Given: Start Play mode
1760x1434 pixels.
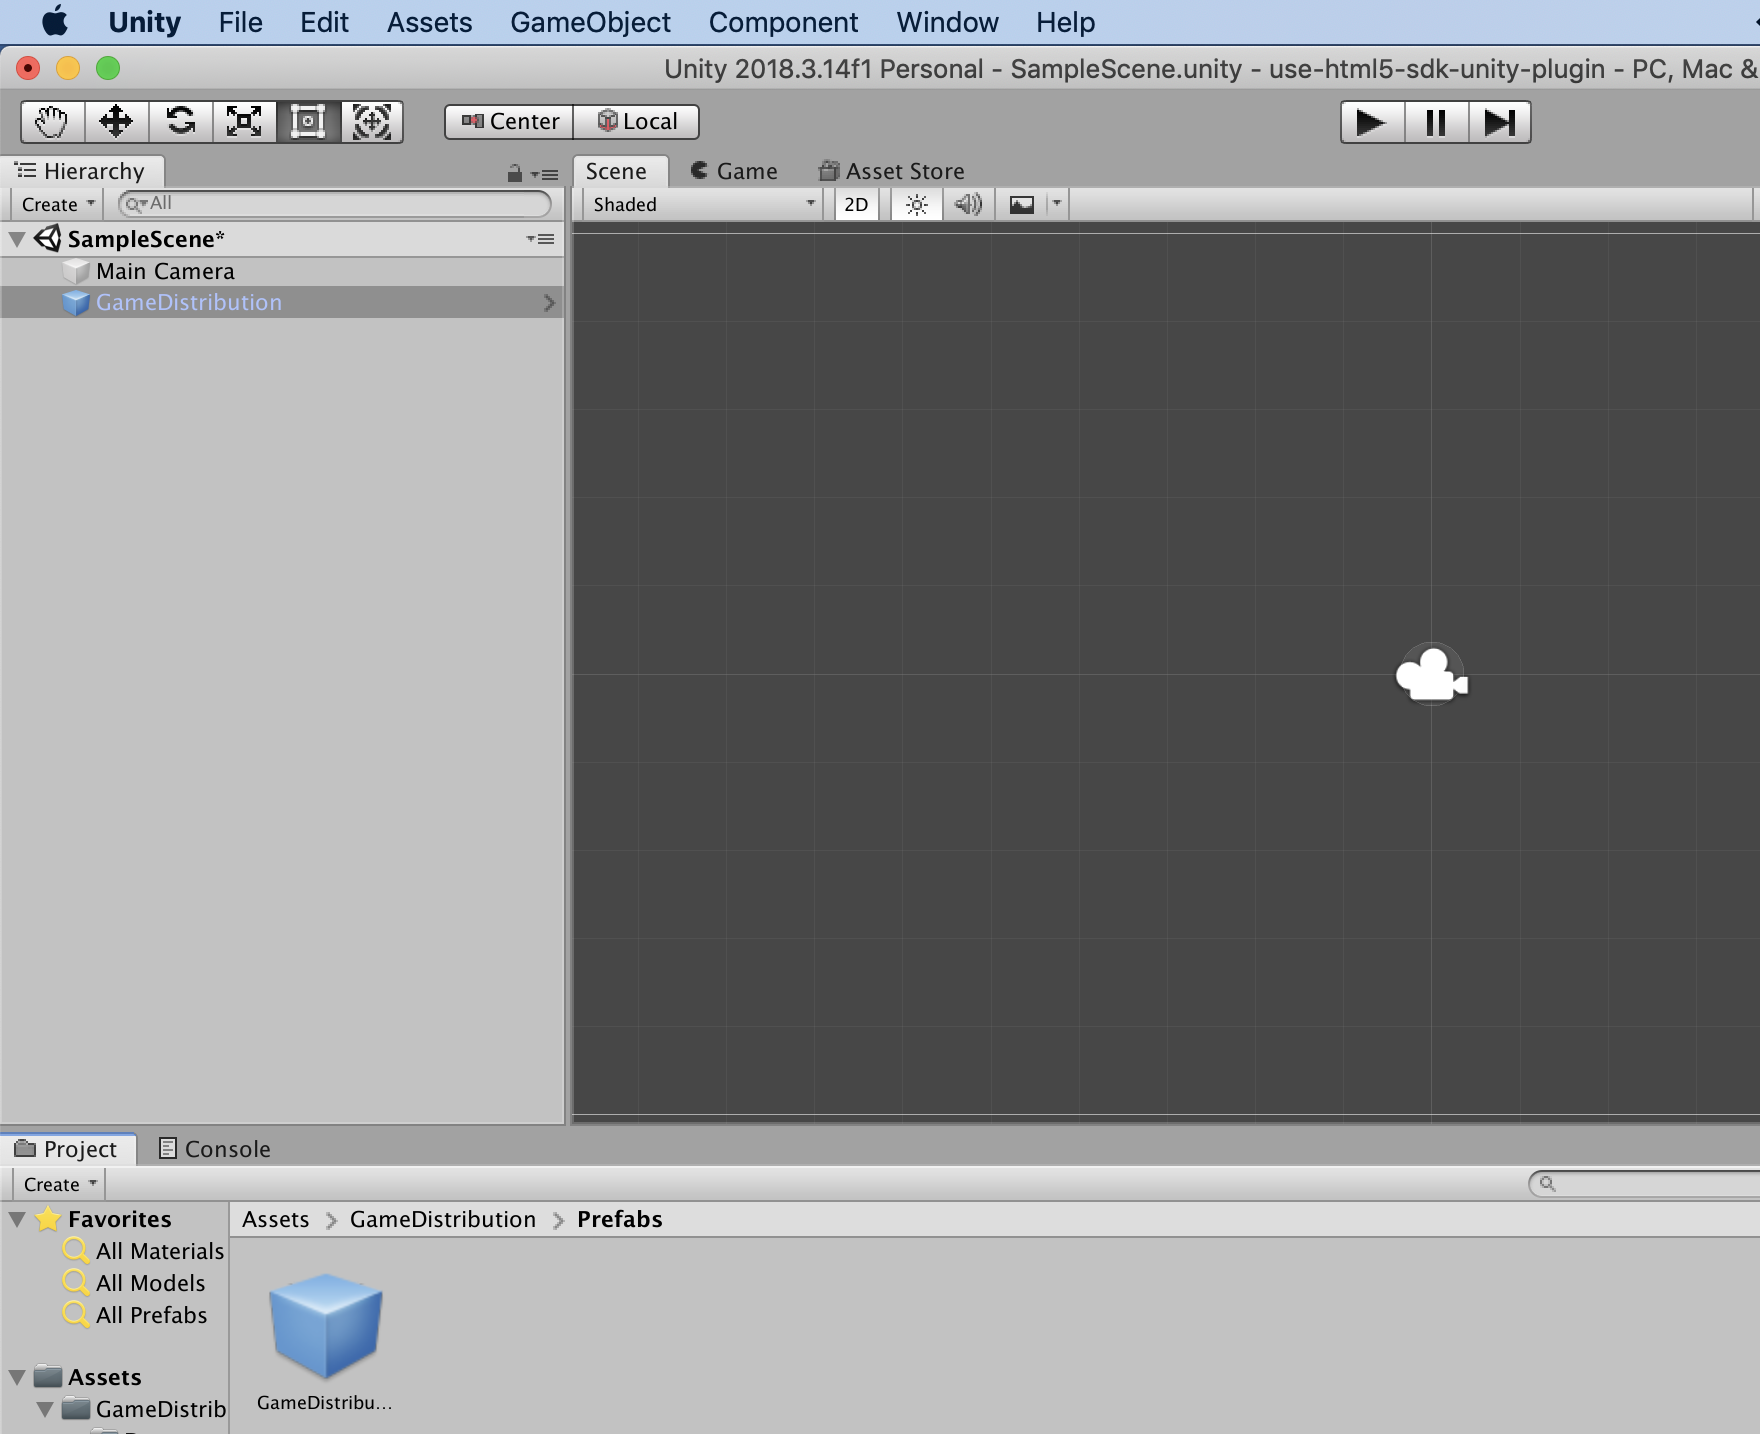Looking at the screenshot, I should [1372, 122].
